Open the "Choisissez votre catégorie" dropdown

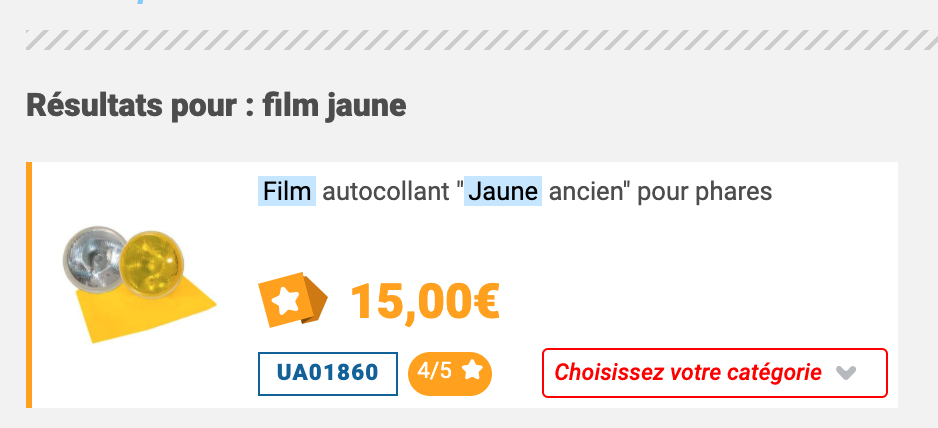715,373
